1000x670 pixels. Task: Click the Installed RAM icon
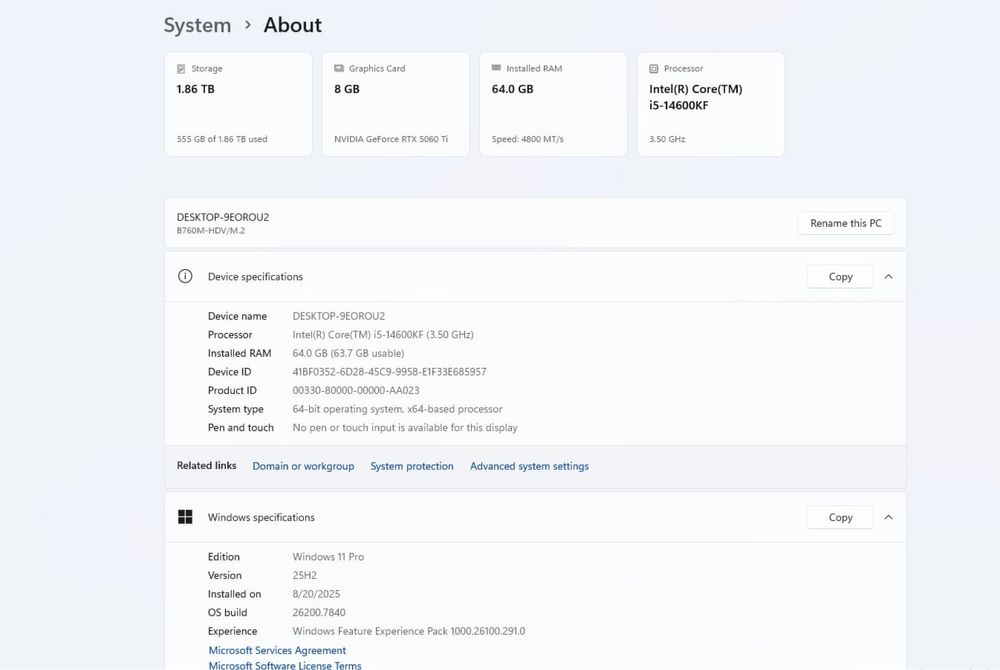click(496, 69)
